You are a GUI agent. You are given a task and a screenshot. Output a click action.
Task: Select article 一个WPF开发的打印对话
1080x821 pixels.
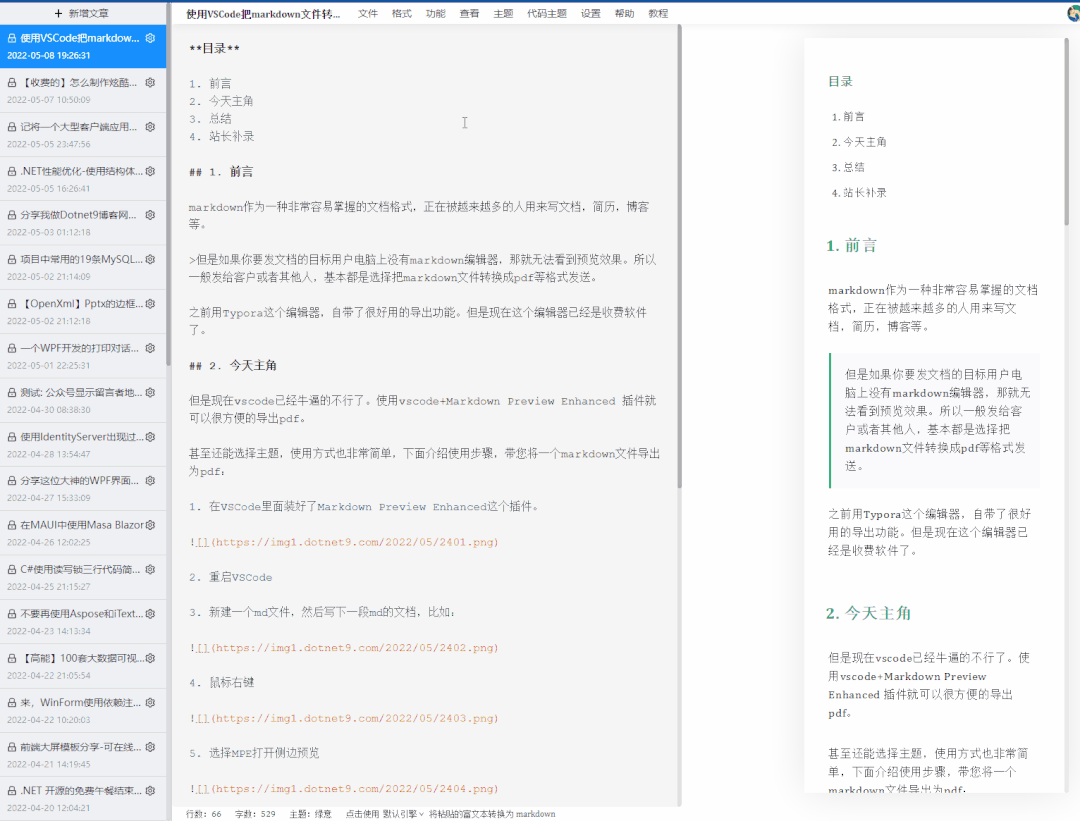click(83, 356)
